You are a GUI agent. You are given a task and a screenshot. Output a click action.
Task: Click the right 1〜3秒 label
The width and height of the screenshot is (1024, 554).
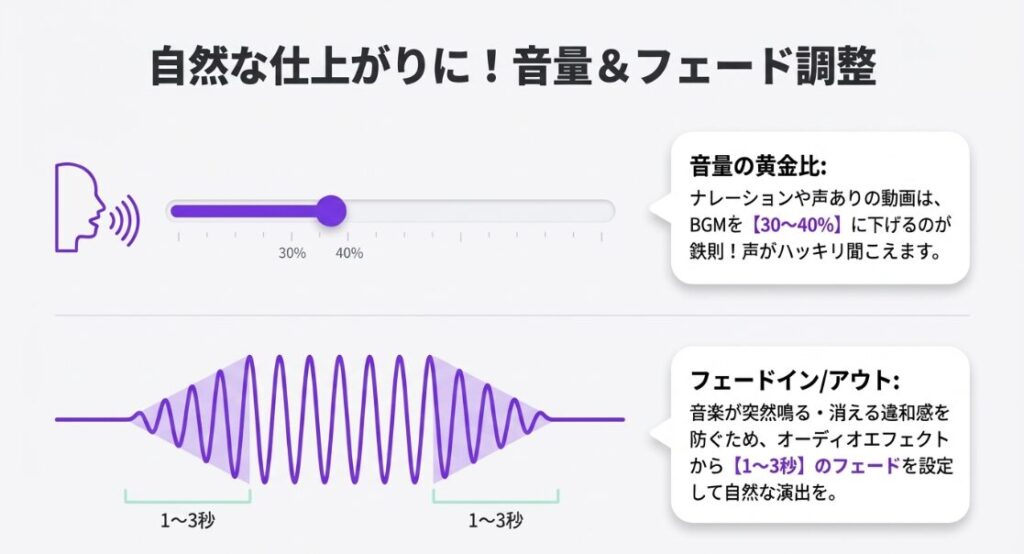tap(496, 520)
